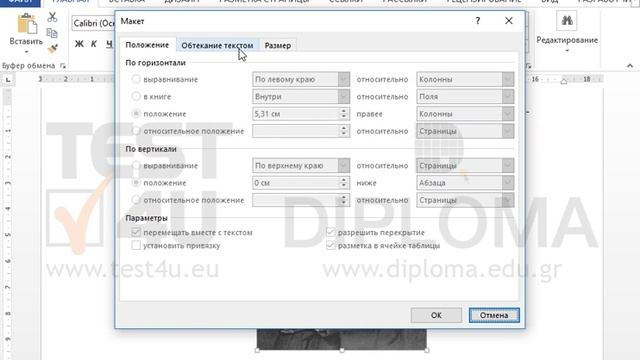Select vertical относительное положение radio button
This screenshot has height=360, width=640.
click(136, 200)
